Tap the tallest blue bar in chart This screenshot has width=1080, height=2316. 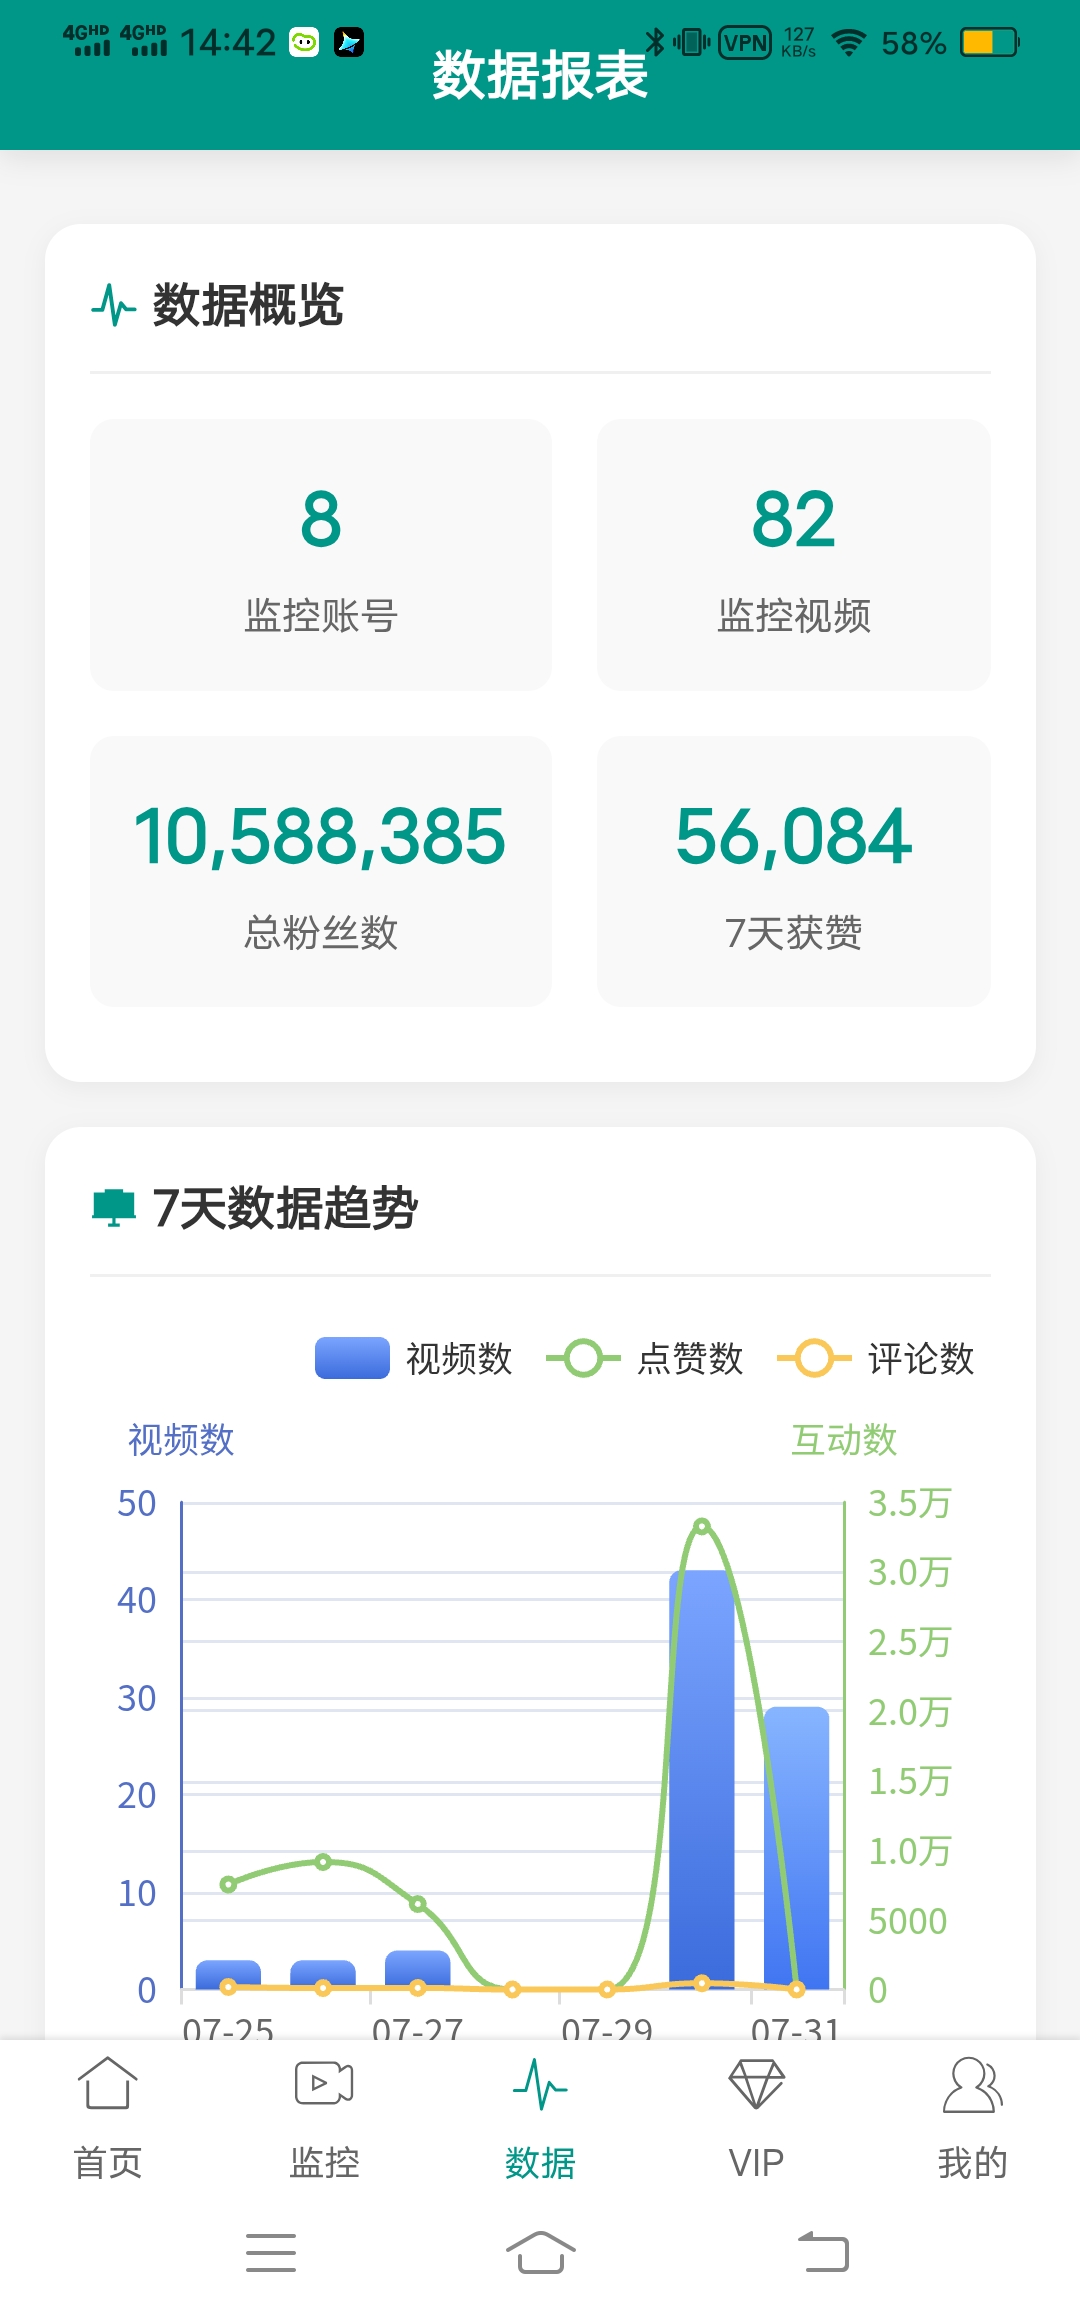pos(701,1780)
